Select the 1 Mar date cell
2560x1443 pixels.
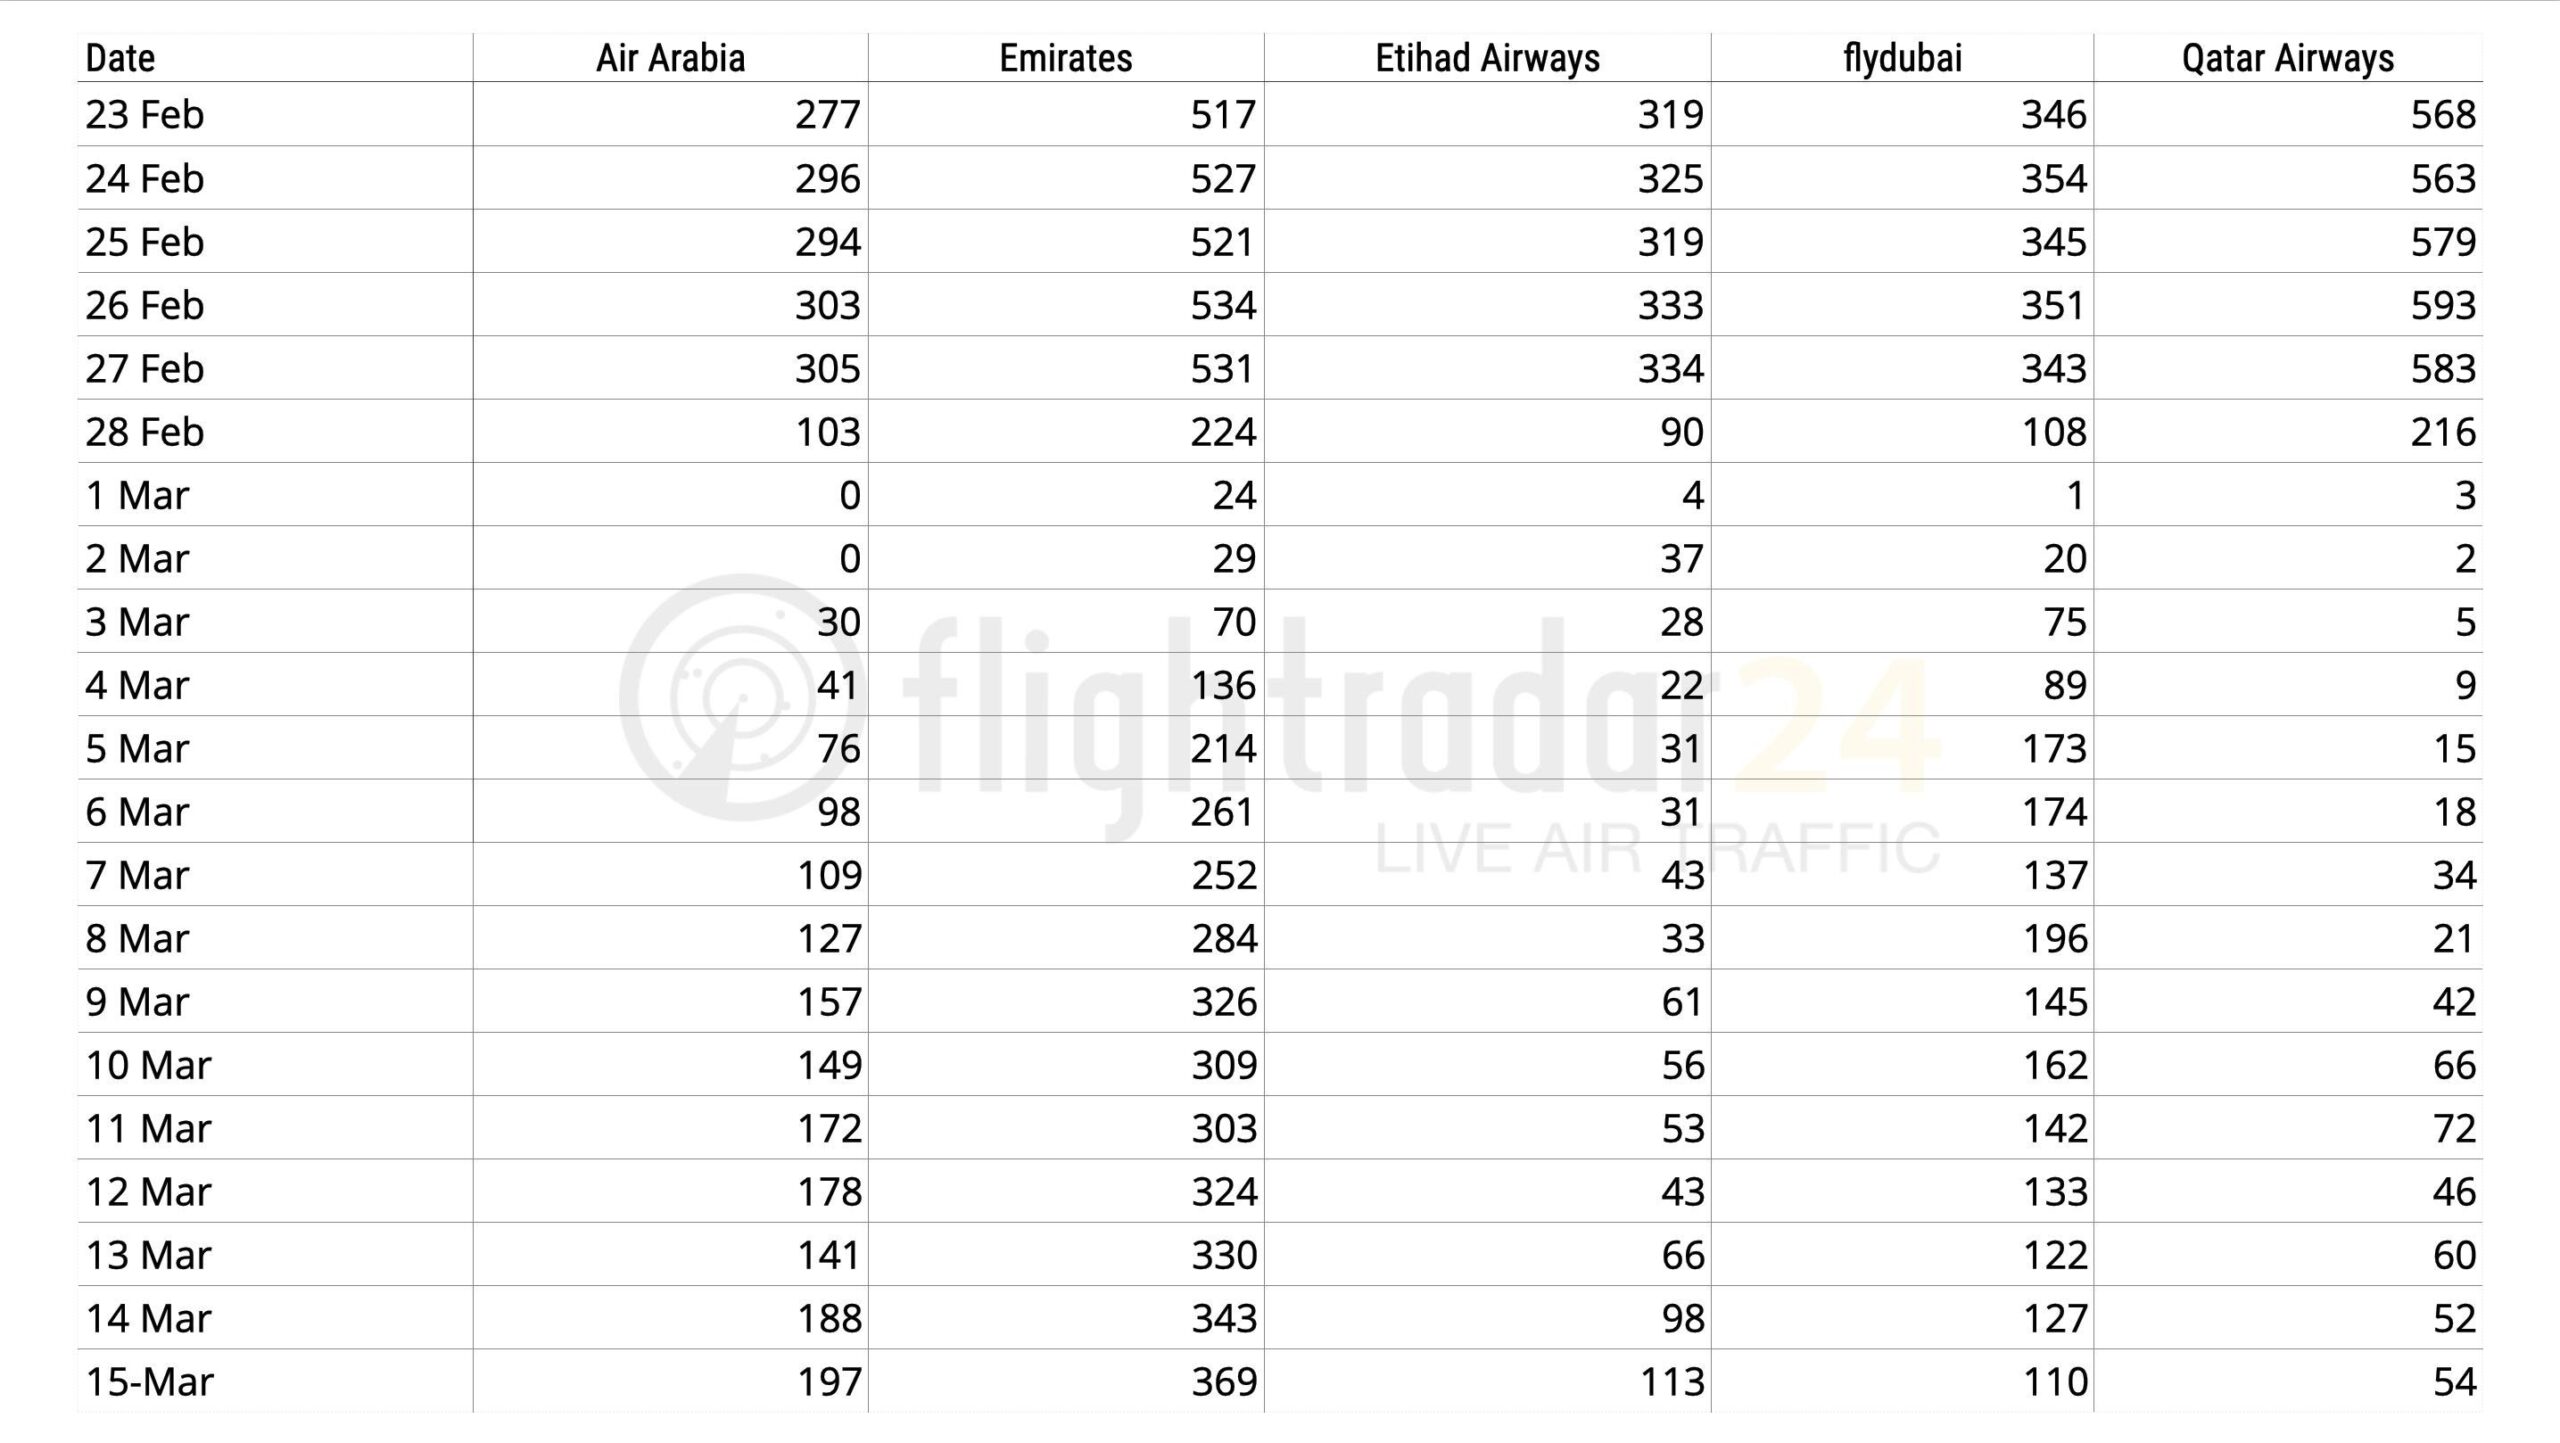click(x=137, y=495)
